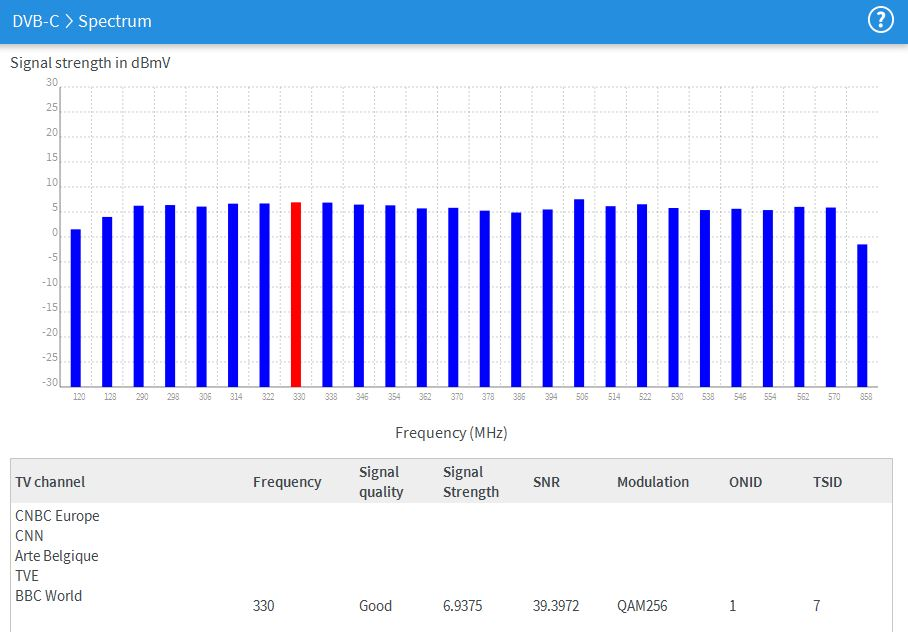Click the QAM256 modulation value
The width and height of the screenshot is (908, 632).
642,606
